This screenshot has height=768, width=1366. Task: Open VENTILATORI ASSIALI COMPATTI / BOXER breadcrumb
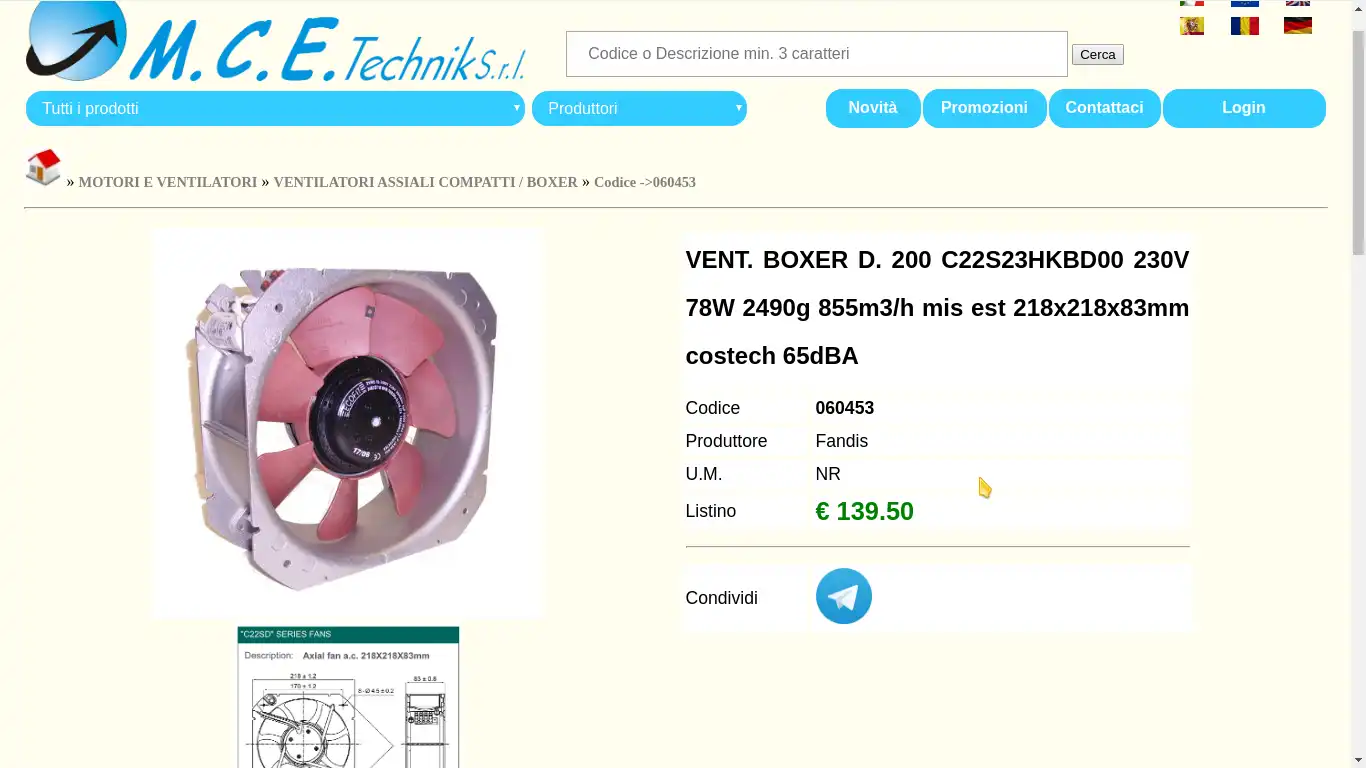(425, 182)
